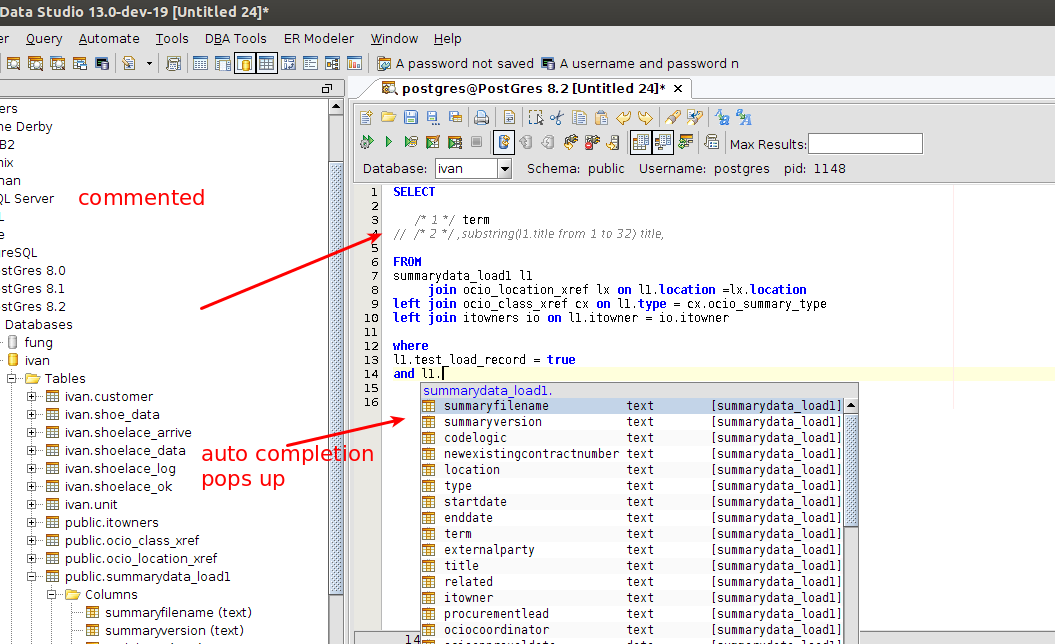Open the ER Modeler menu

tap(319, 39)
